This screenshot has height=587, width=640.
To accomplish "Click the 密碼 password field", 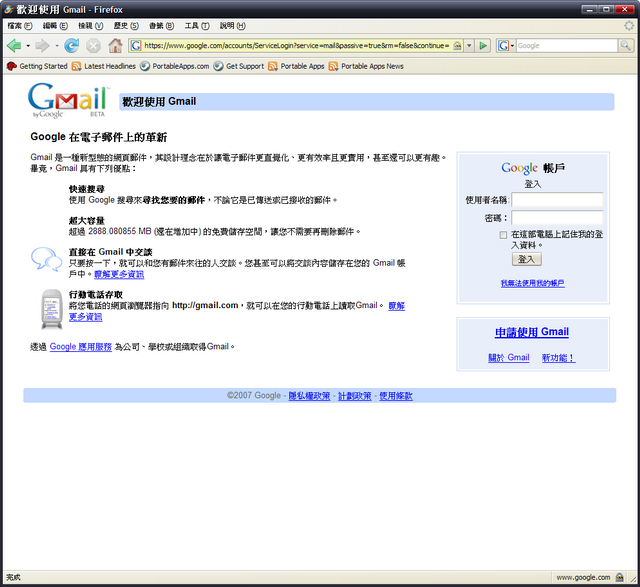I will coord(557,218).
